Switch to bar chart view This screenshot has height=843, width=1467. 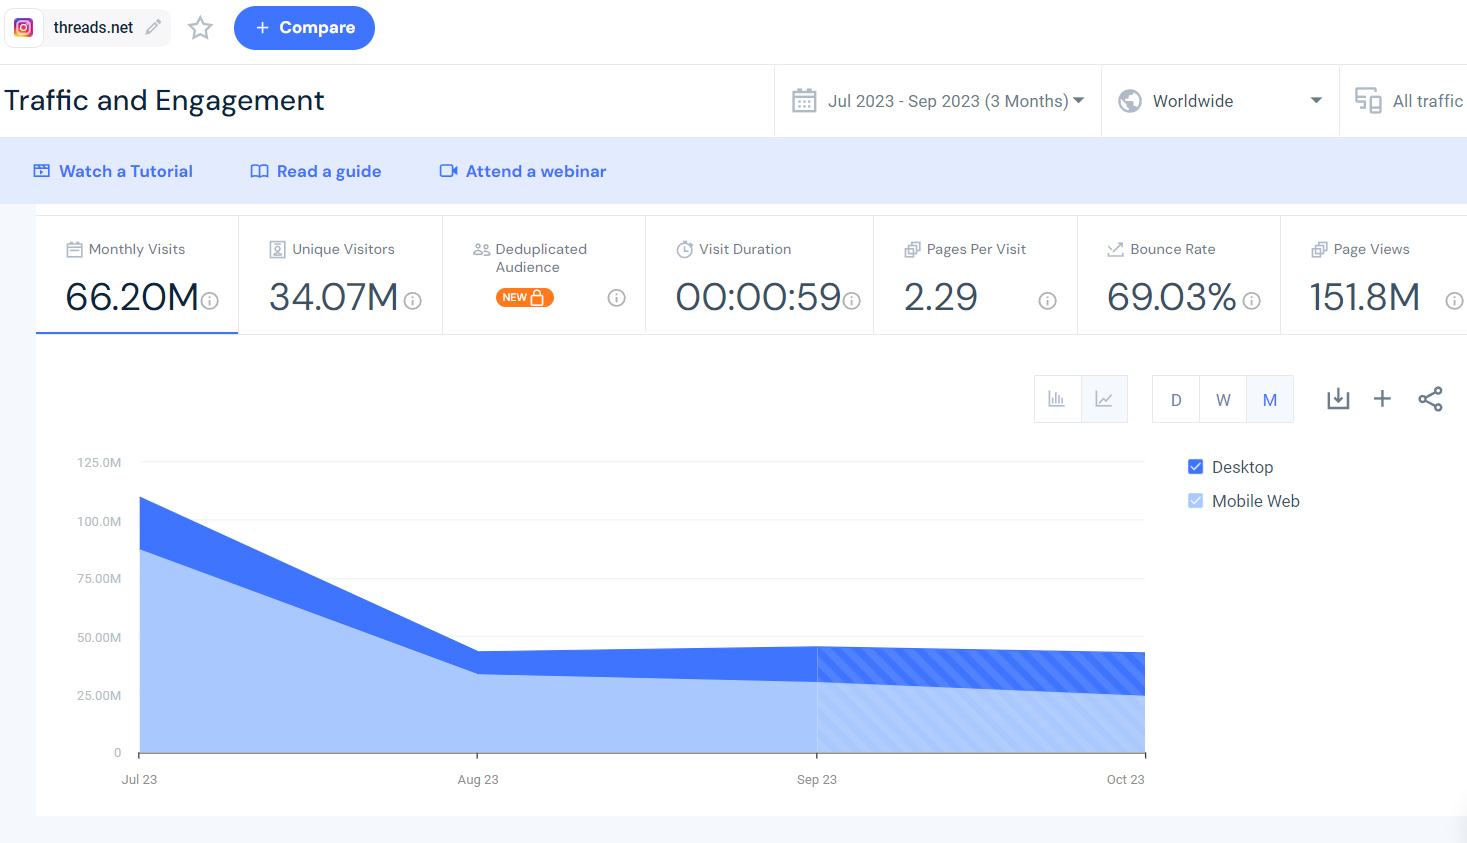1057,399
